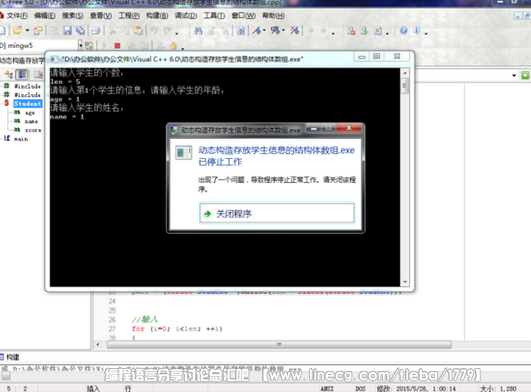Image resolution: width=531 pixels, height=392 pixels.
Task: Toggle the highlighted symbol panel view button
Action: (22, 74)
